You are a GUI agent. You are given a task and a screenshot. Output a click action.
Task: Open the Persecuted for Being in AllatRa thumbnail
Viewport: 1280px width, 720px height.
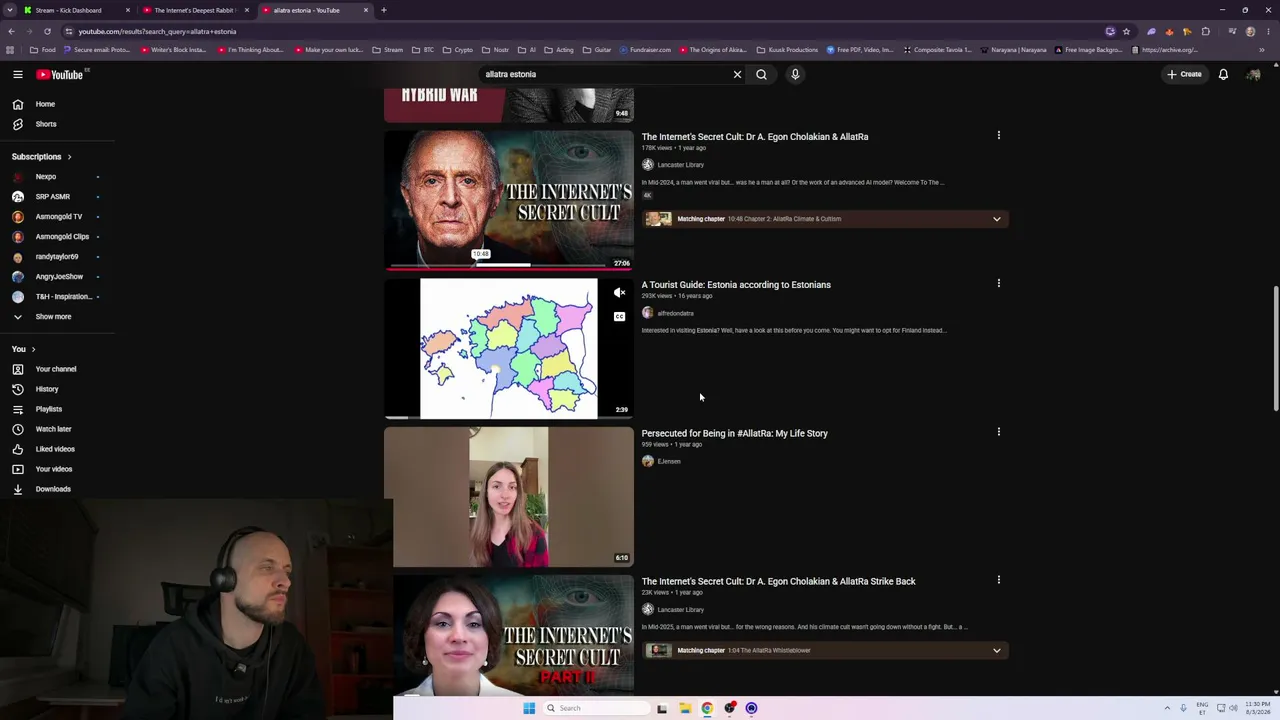point(509,497)
